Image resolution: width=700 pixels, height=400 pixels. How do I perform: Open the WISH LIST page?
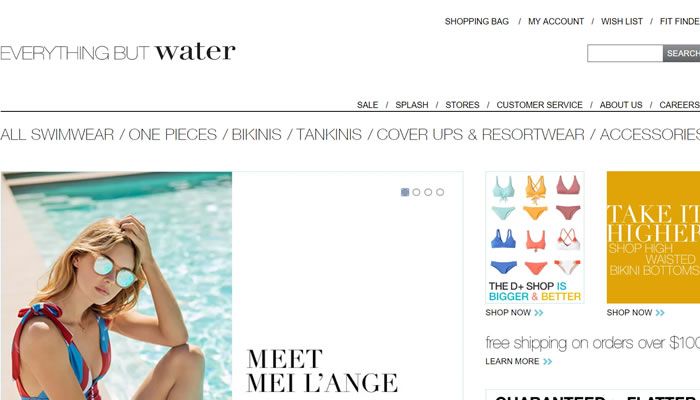(622, 21)
